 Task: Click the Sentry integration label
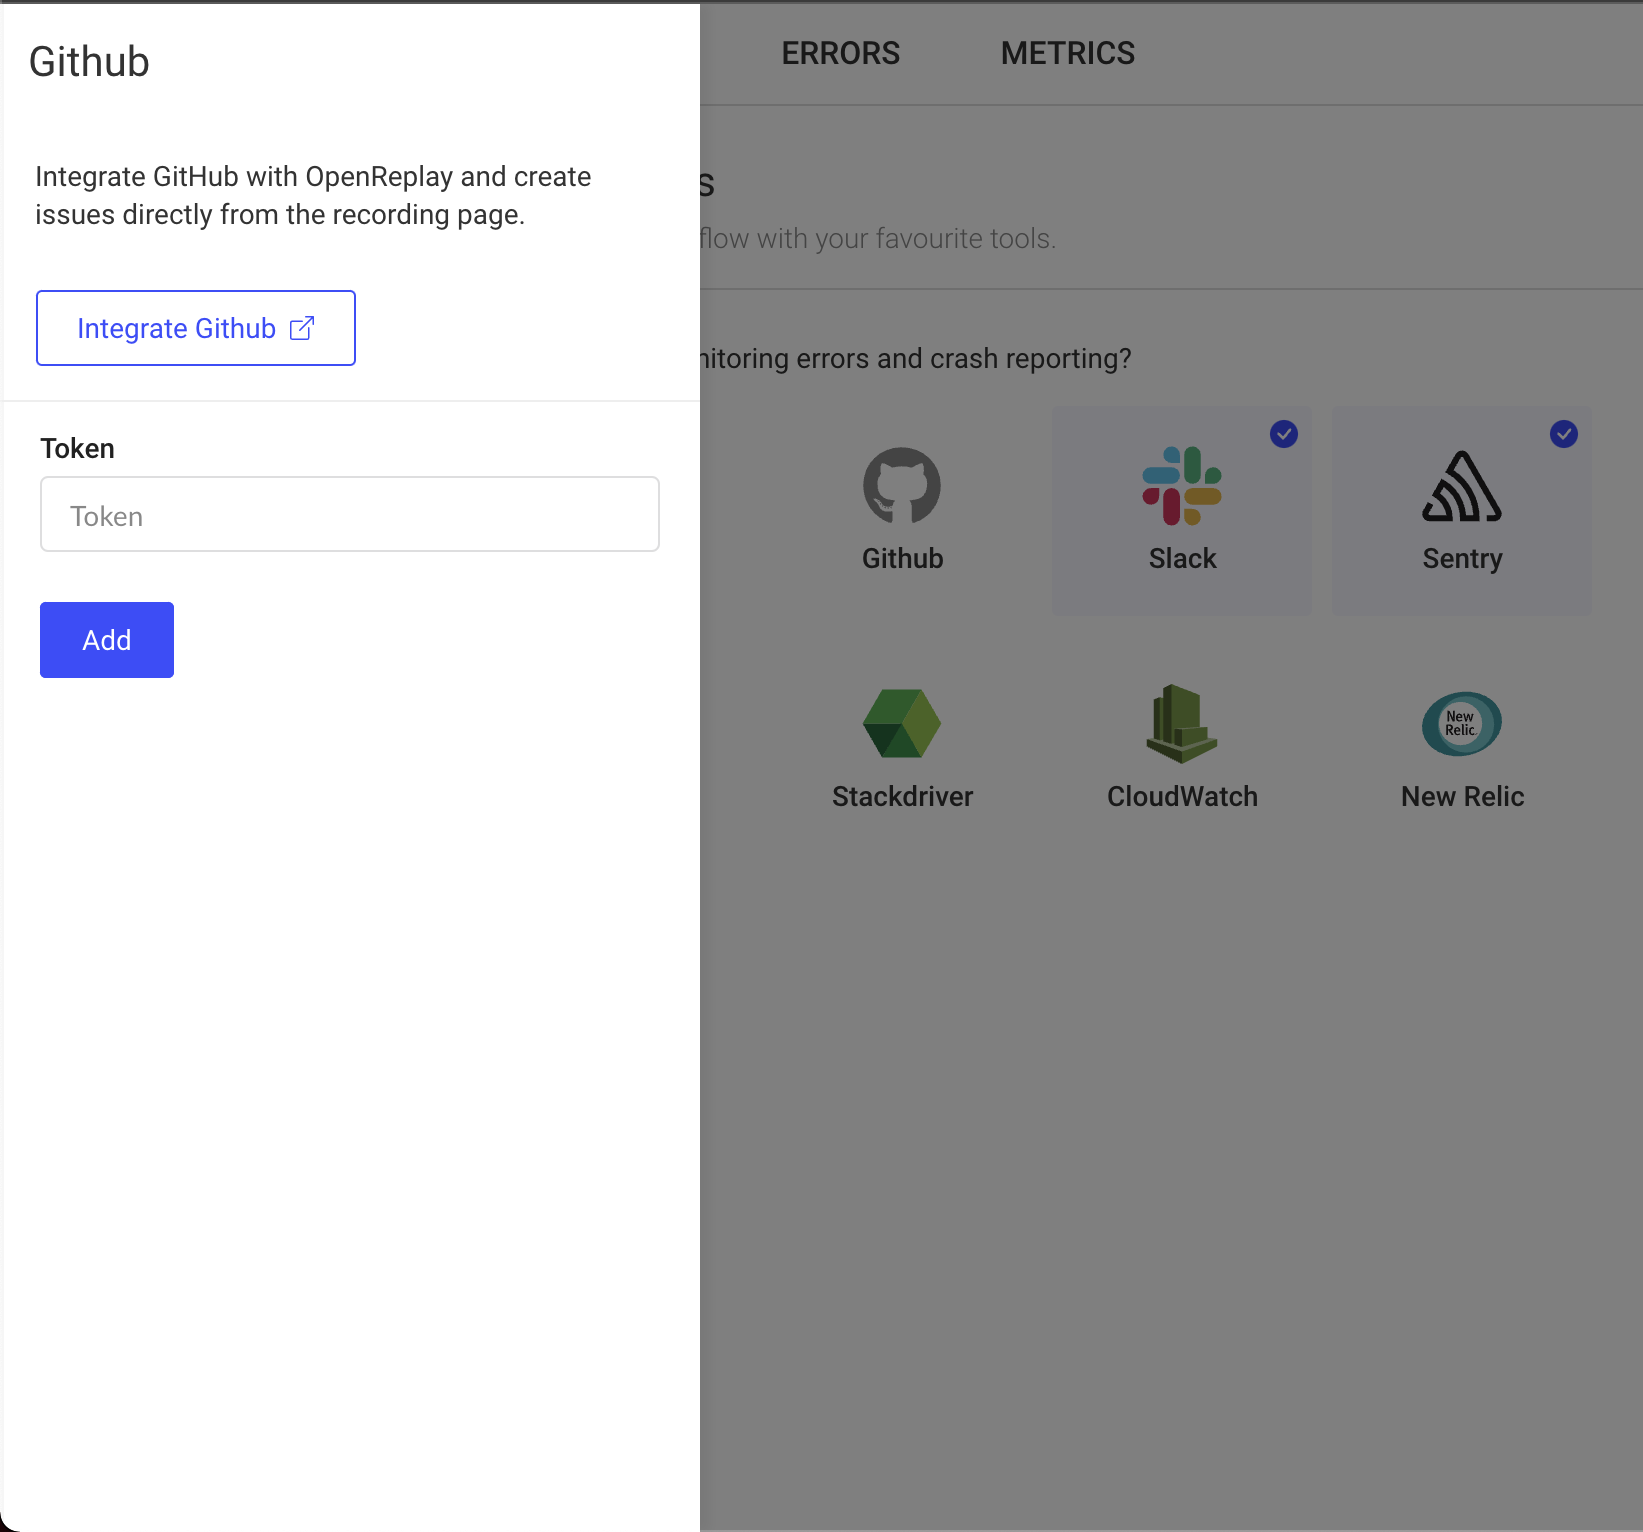(x=1463, y=559)
